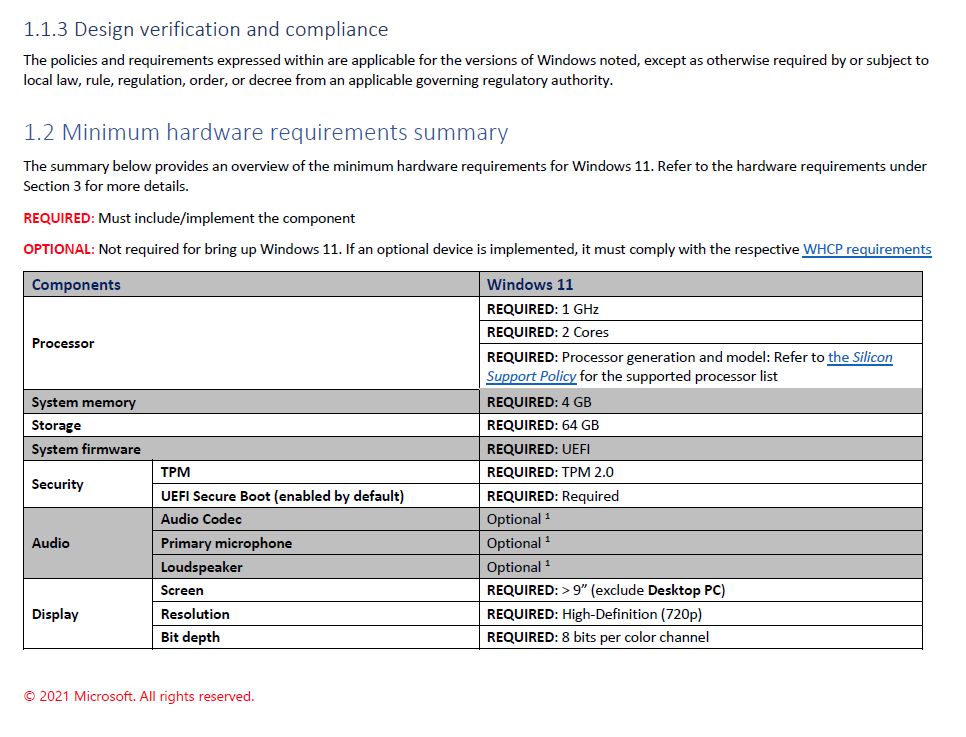Select the Processor row label
Screen dimensions: 966x737
pyautogui.click(x=251, y=343)
